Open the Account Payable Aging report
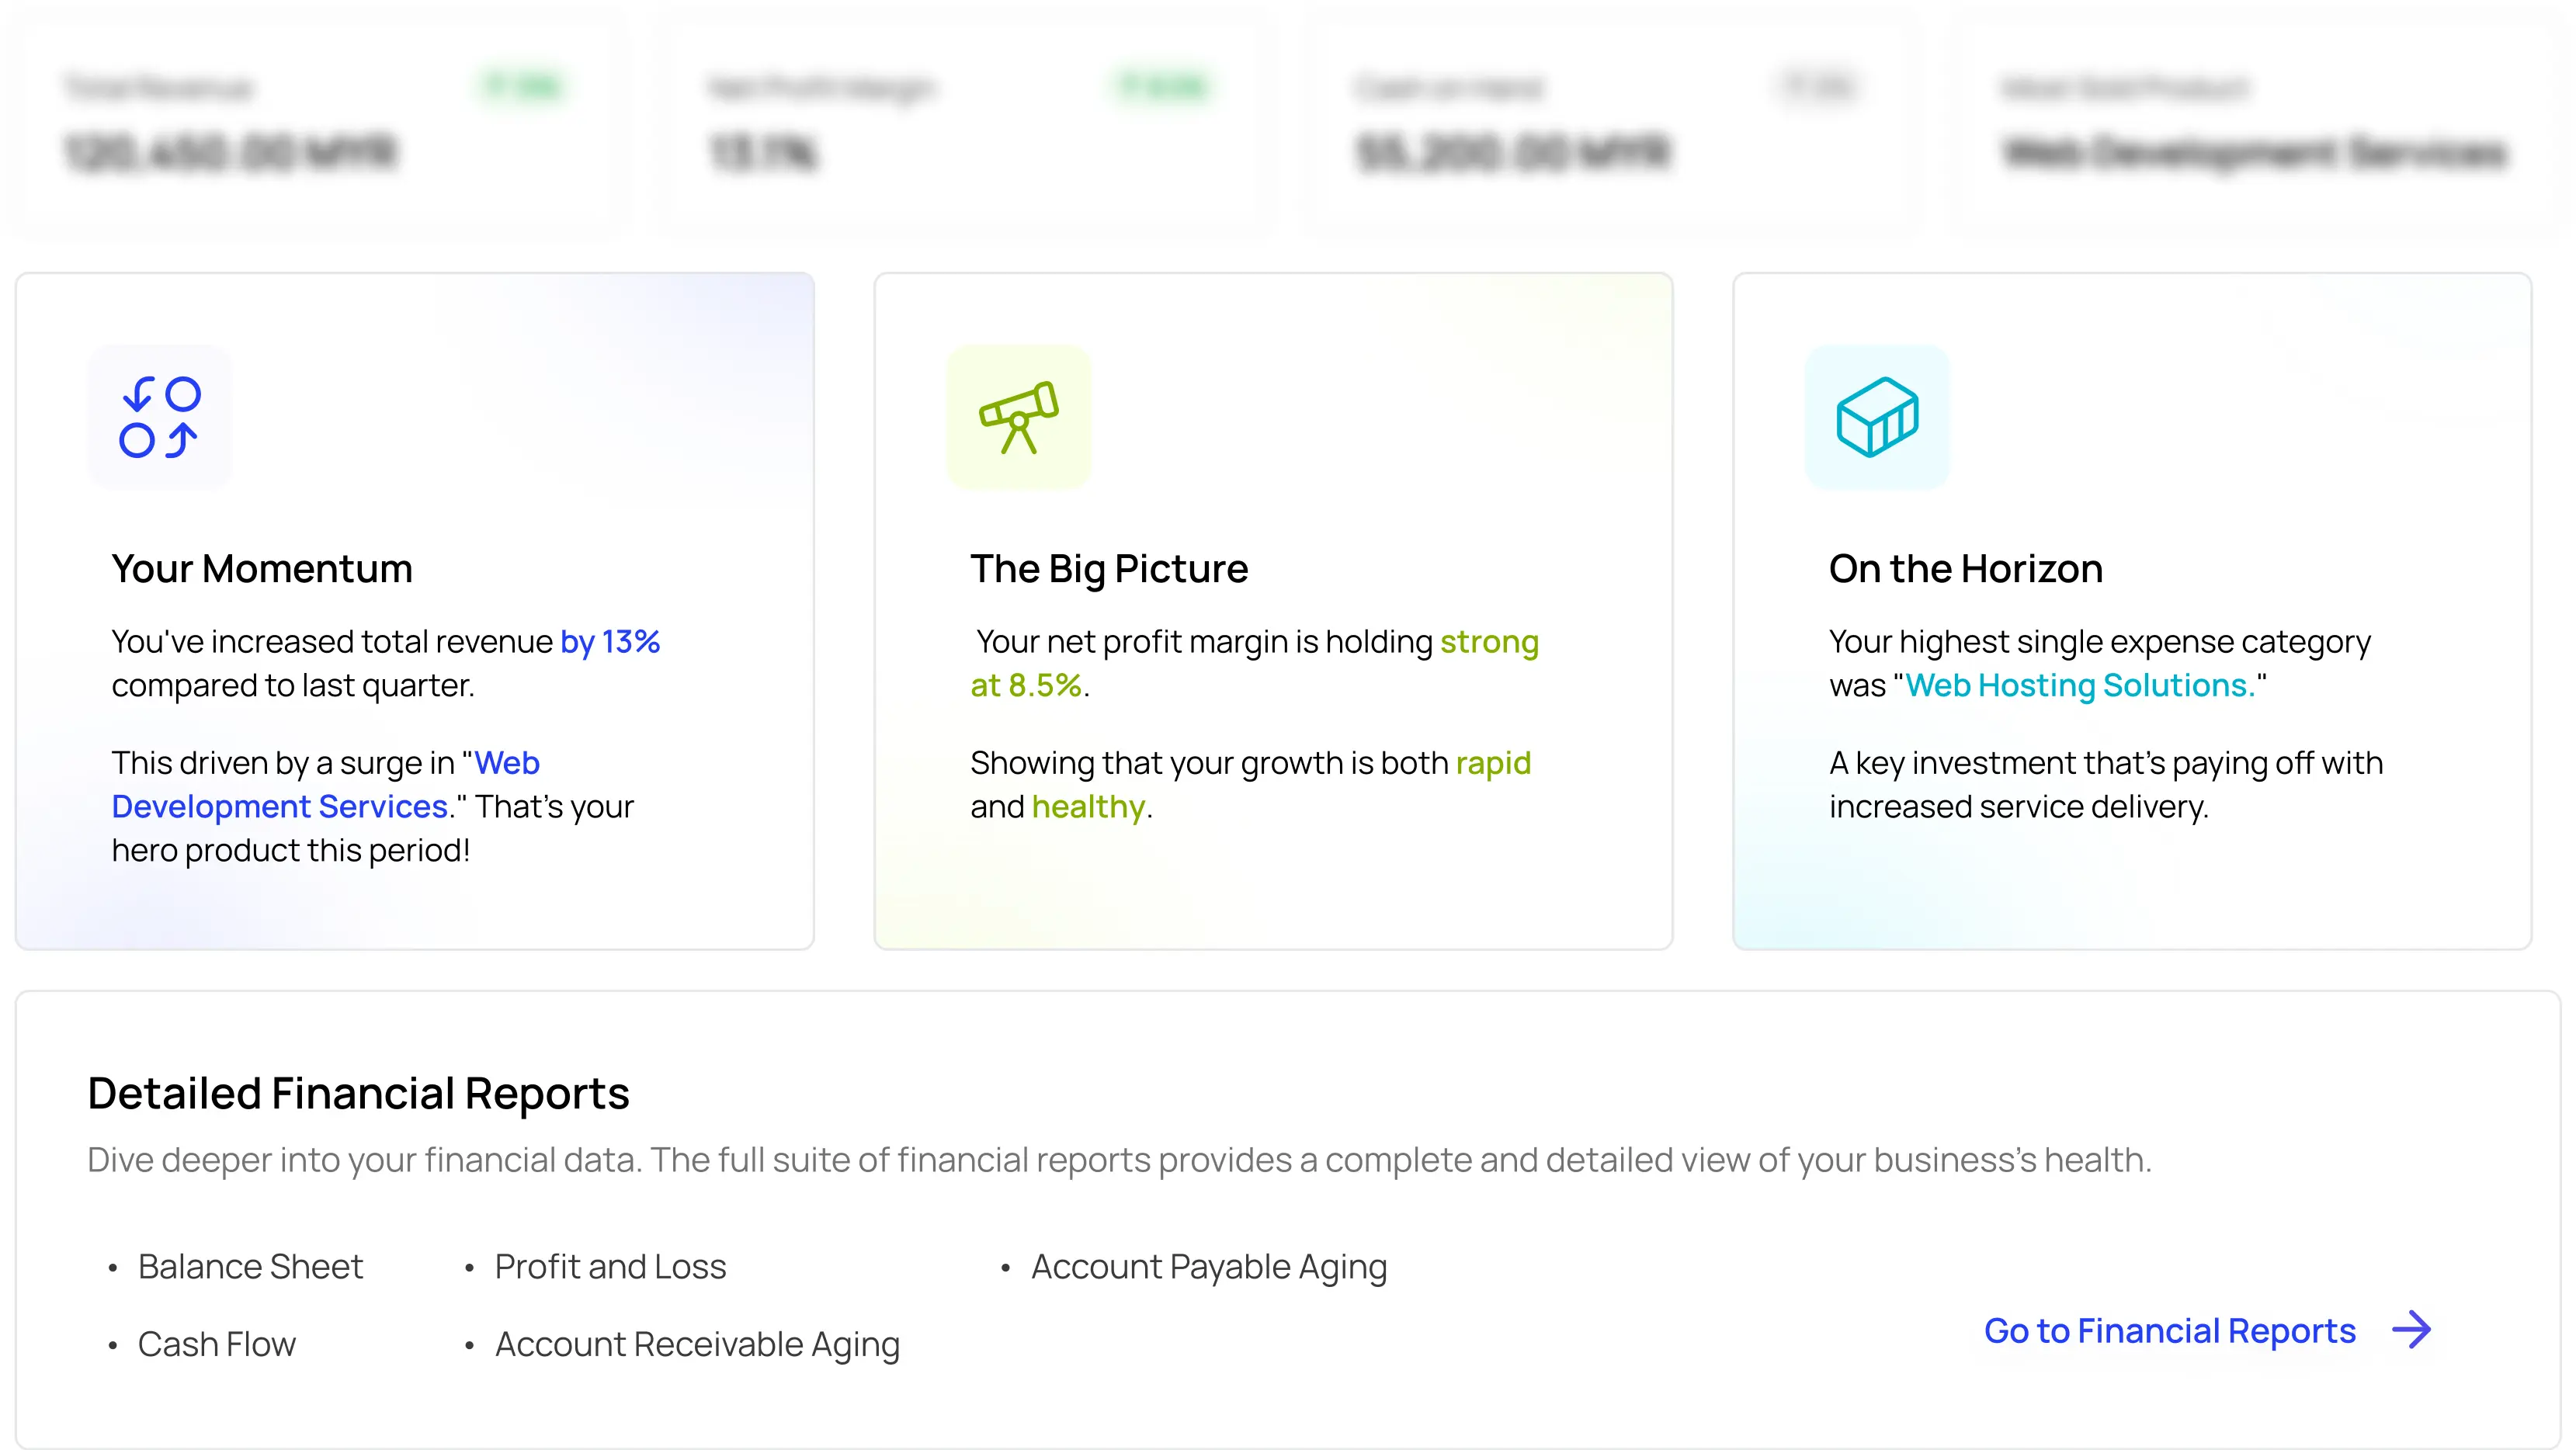2576x1450 pixels. pos(1209,1266)
